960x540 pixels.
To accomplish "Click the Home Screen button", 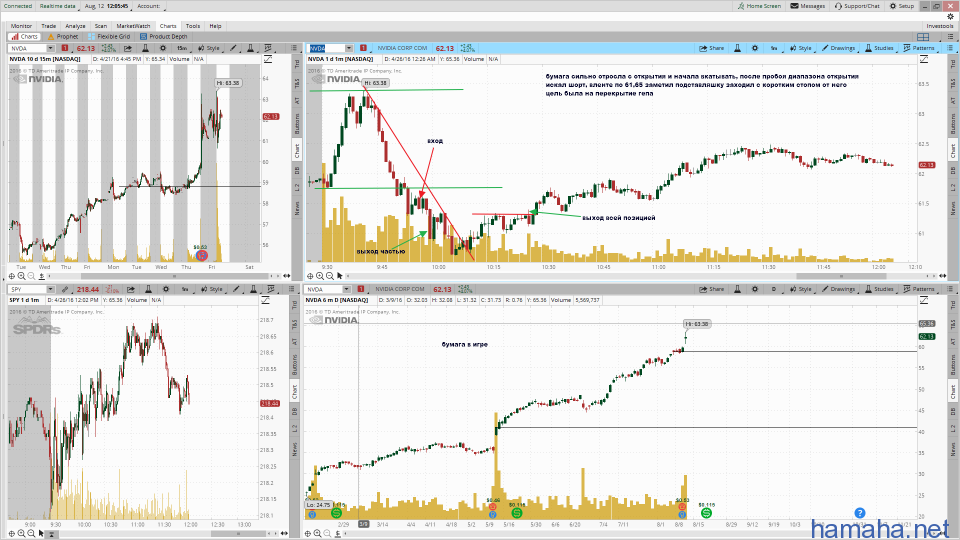I will coord(759,6).
